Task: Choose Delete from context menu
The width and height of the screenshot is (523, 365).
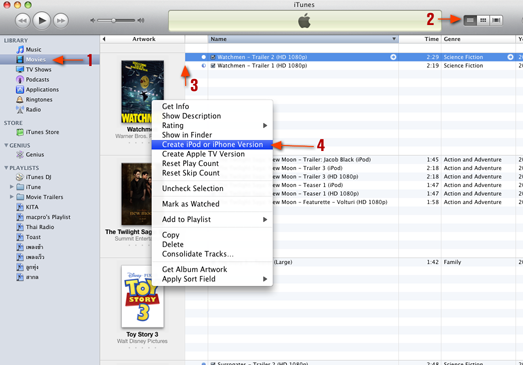Action: point(212,245)
